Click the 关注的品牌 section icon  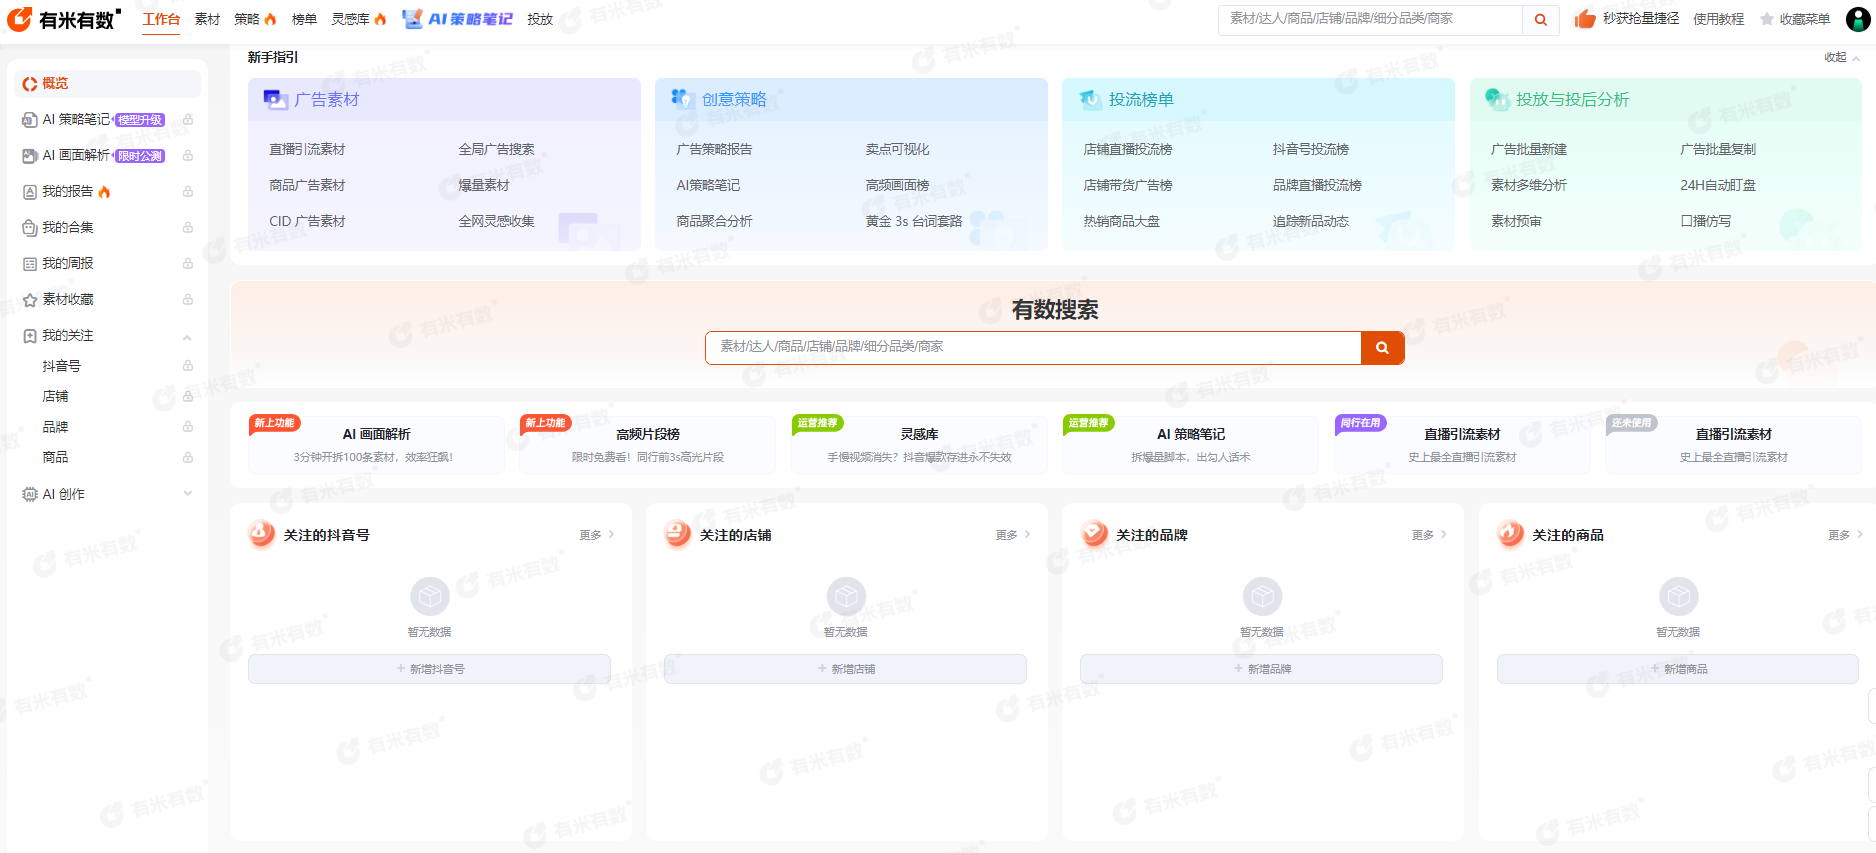[1094, 534]
